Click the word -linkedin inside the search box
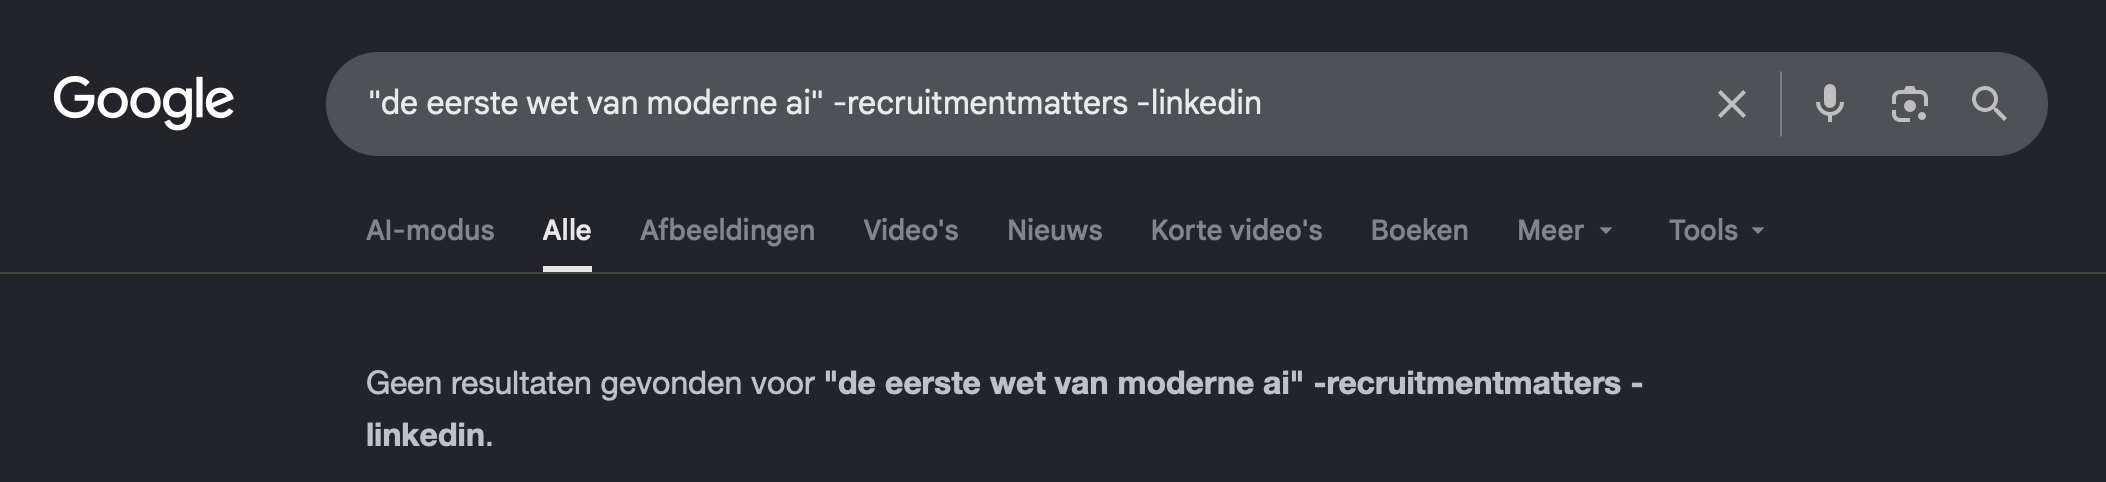 click(x=1199, y=103)
